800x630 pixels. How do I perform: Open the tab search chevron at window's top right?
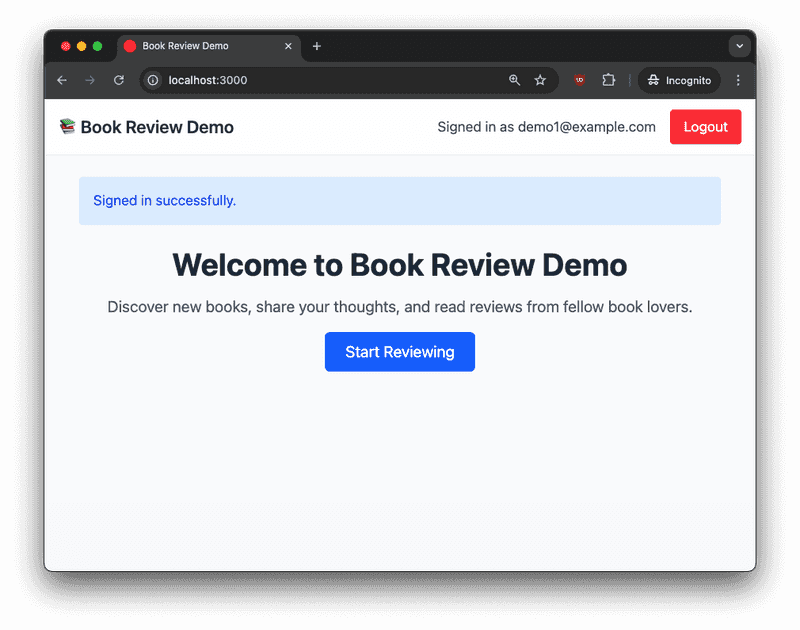point(739,46)
